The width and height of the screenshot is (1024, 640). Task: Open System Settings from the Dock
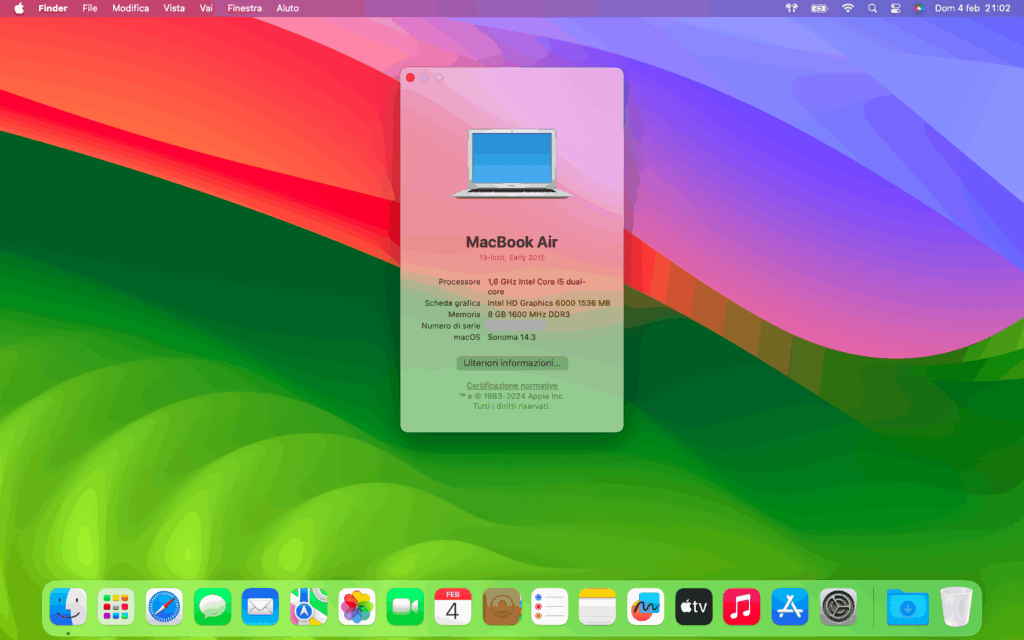point(838,607)
